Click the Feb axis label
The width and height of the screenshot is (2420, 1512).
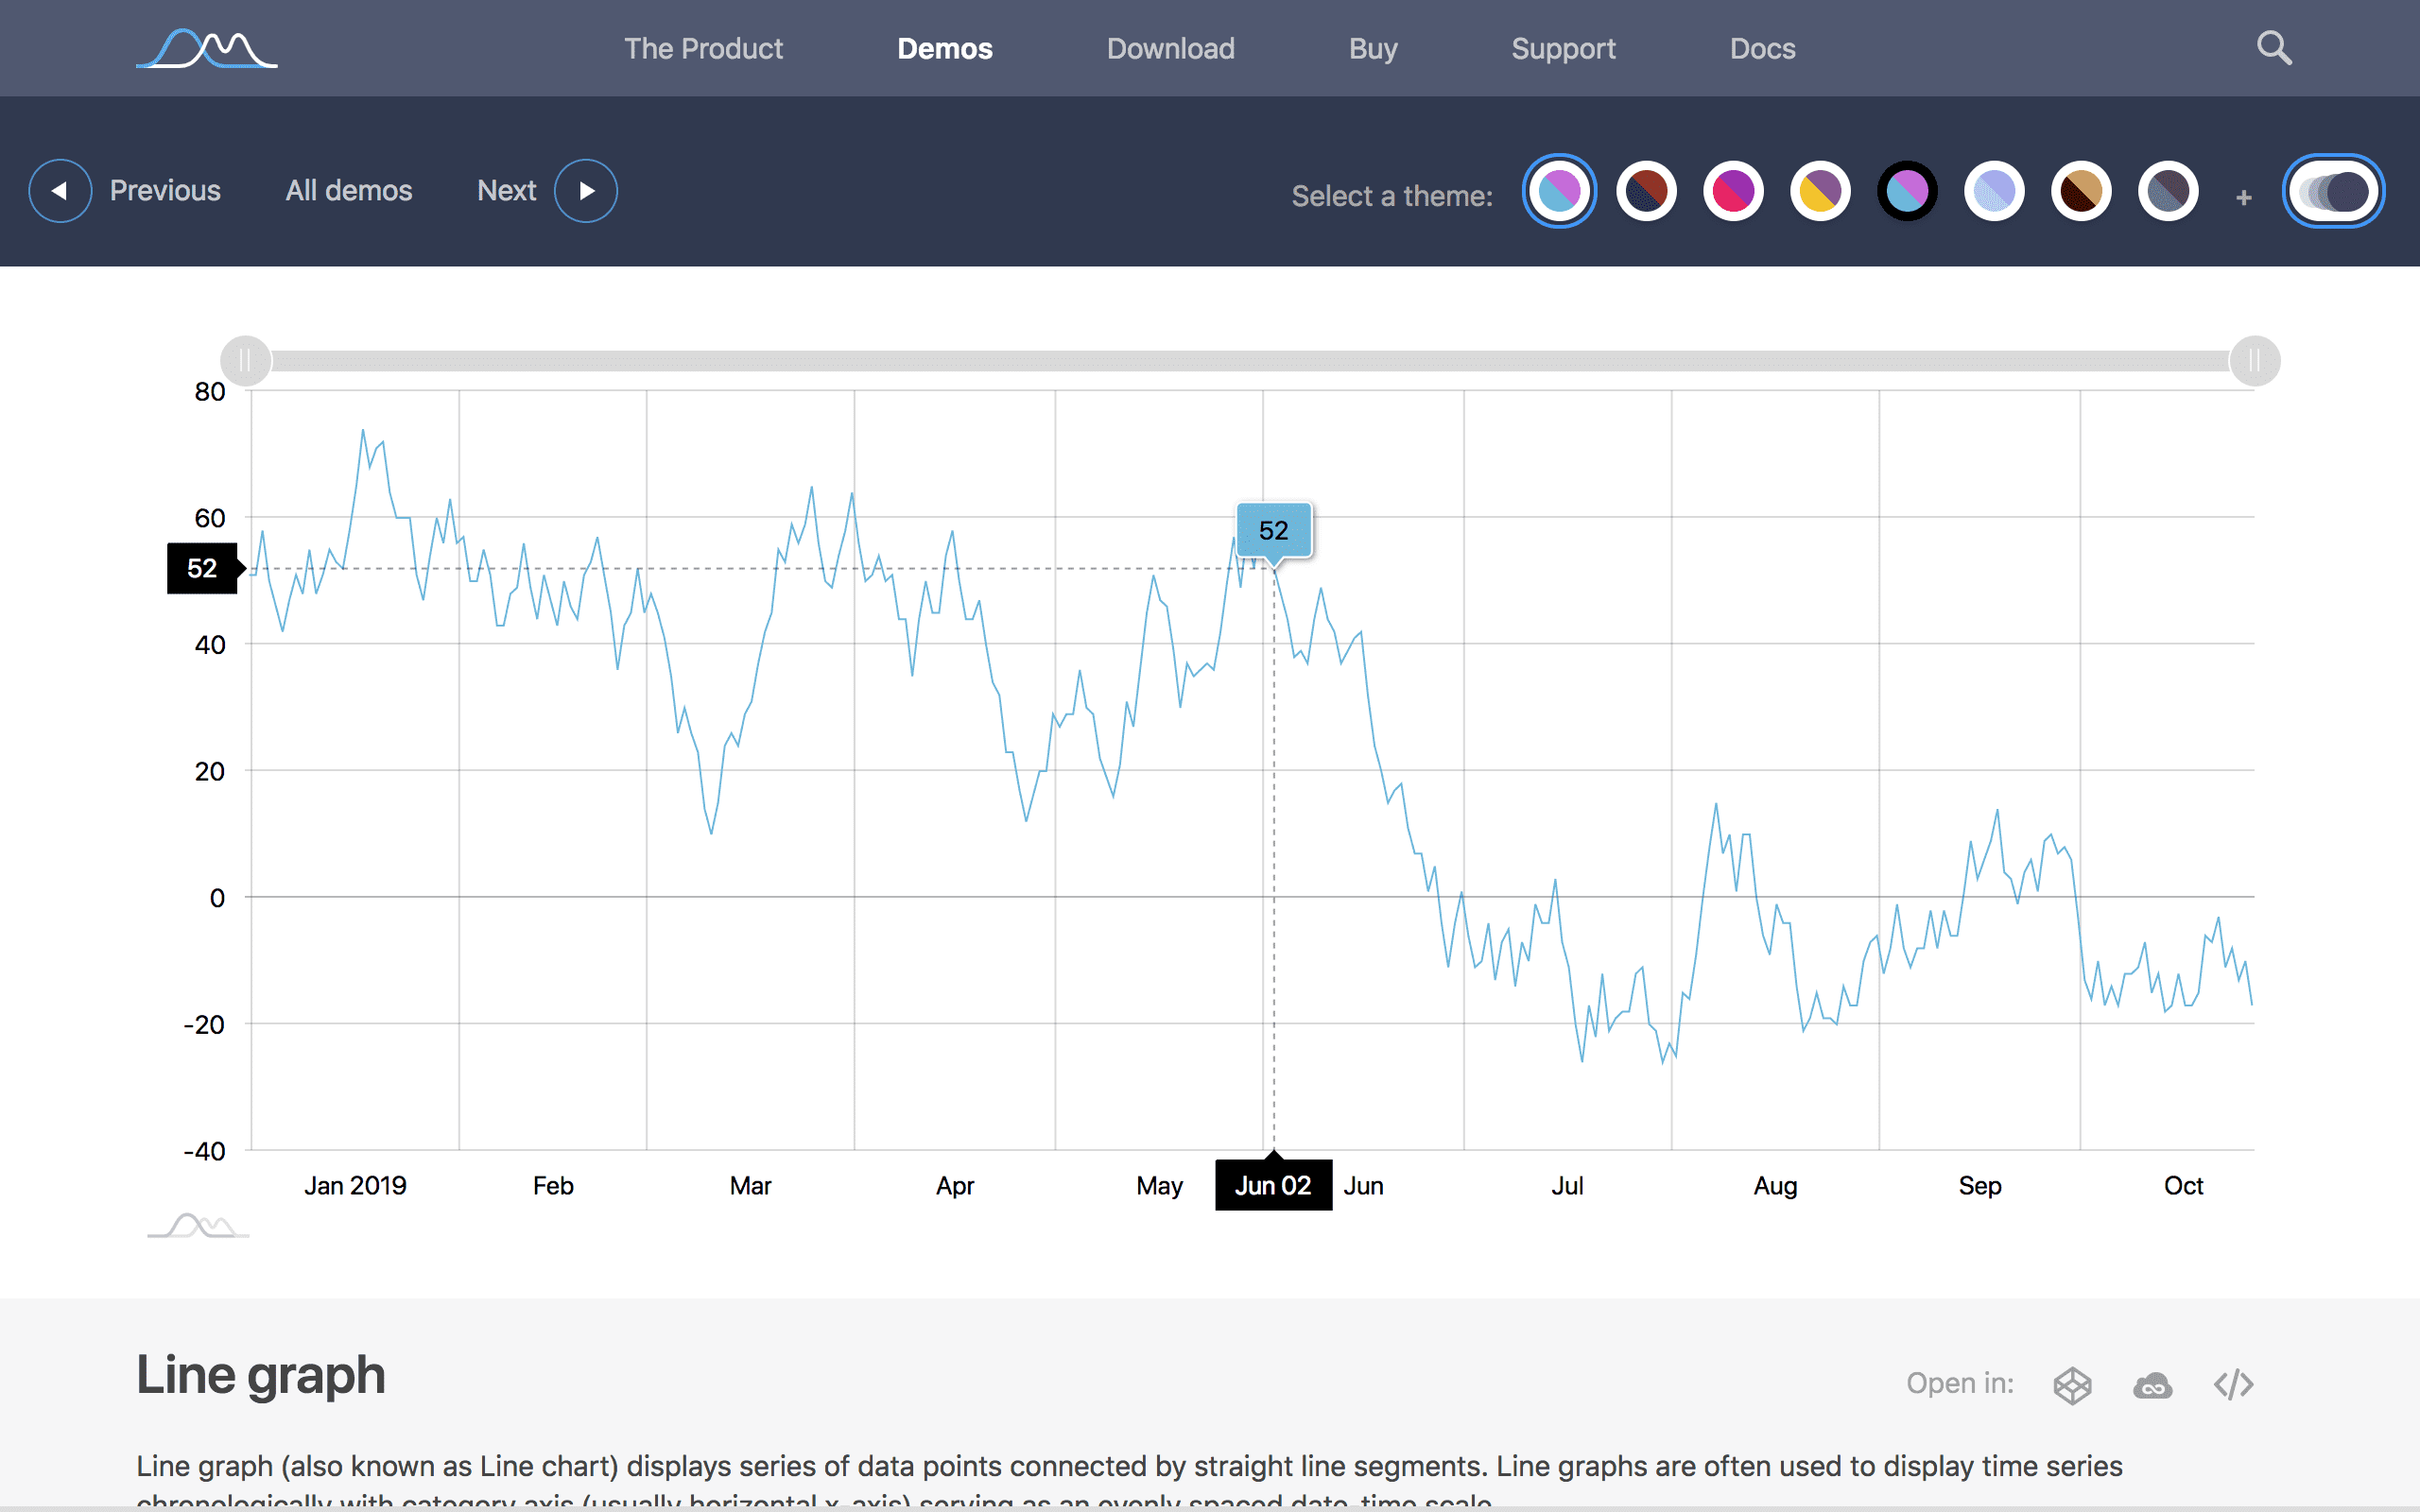point(553,1186)
